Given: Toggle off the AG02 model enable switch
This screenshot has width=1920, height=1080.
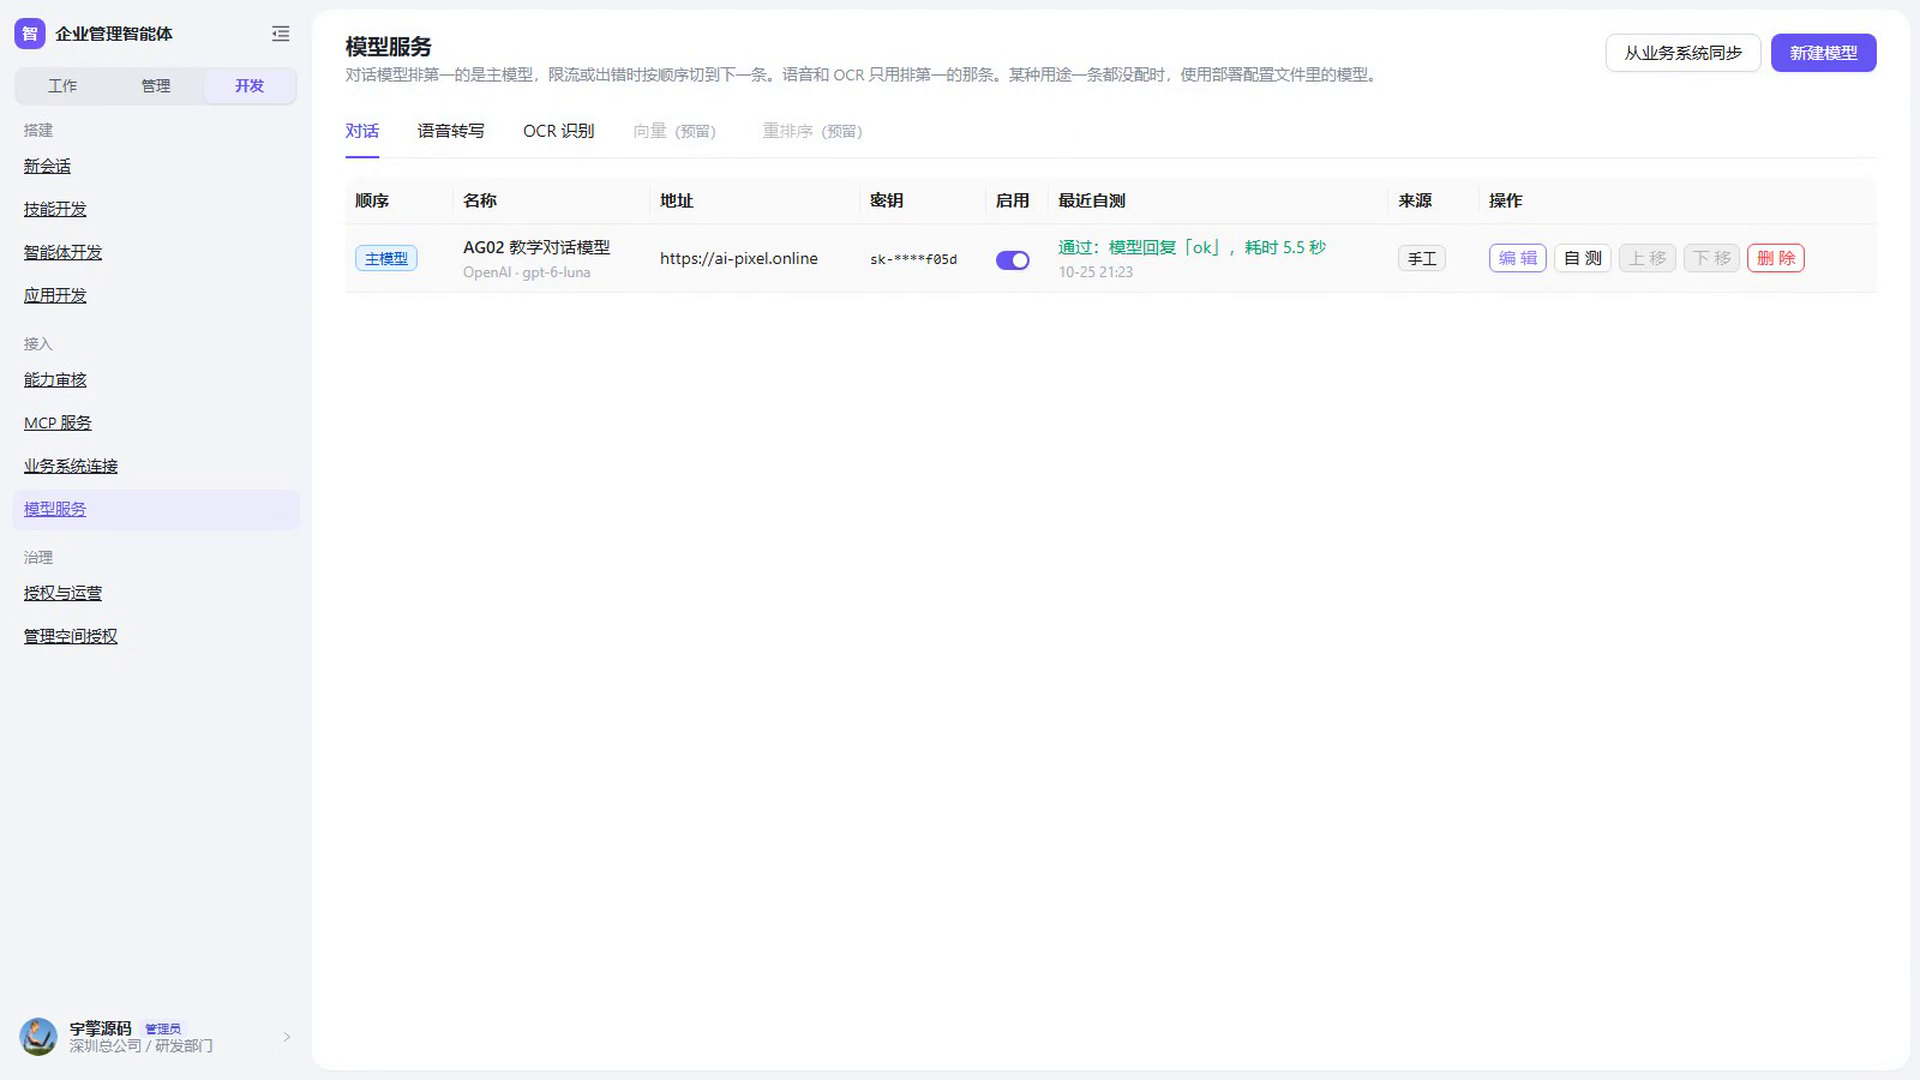Looking at the screenshot, I should 1012,260.
